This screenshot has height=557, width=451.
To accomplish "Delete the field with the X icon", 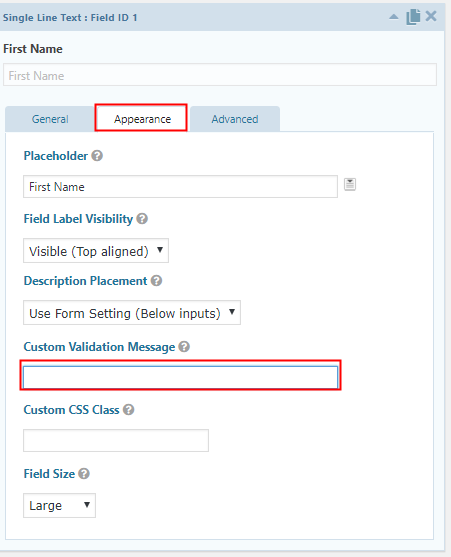I will coord(431,16).
